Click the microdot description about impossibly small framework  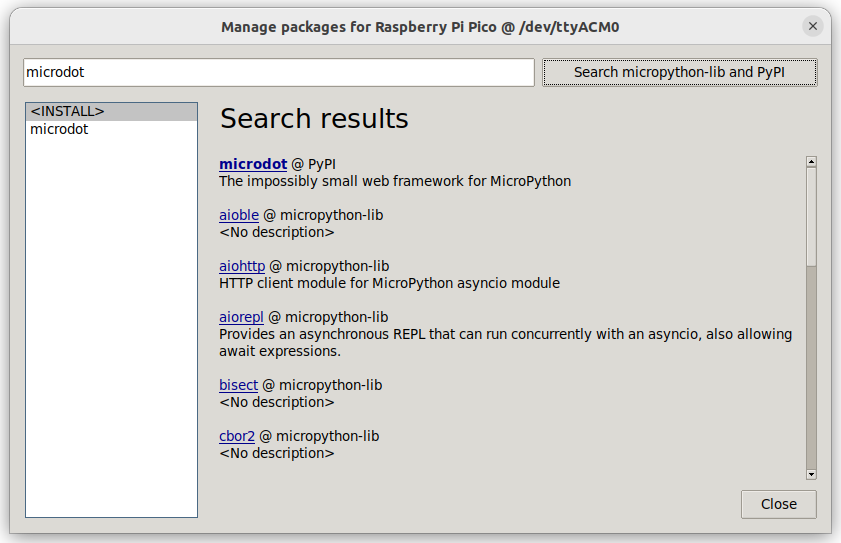395,181
